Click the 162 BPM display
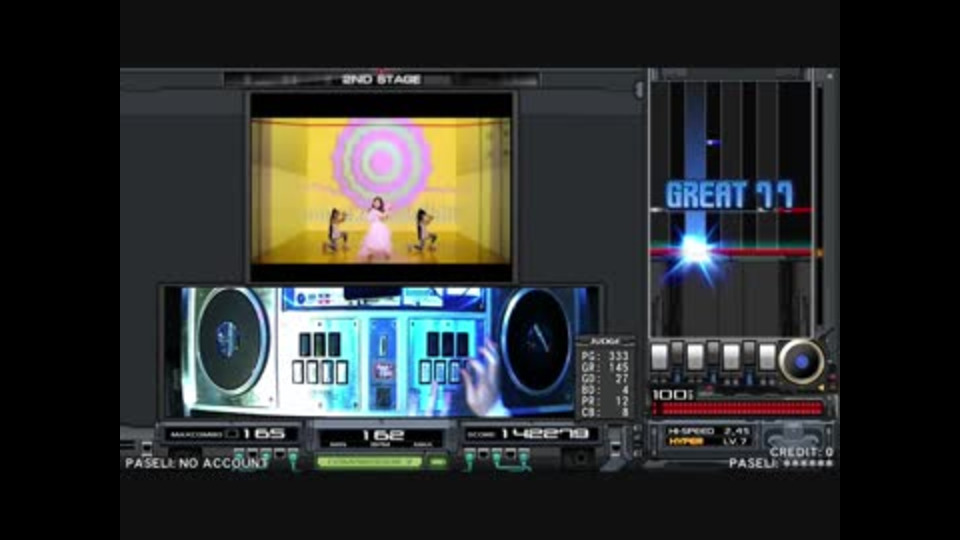960x540 pixels. click(x=381, y=437)
